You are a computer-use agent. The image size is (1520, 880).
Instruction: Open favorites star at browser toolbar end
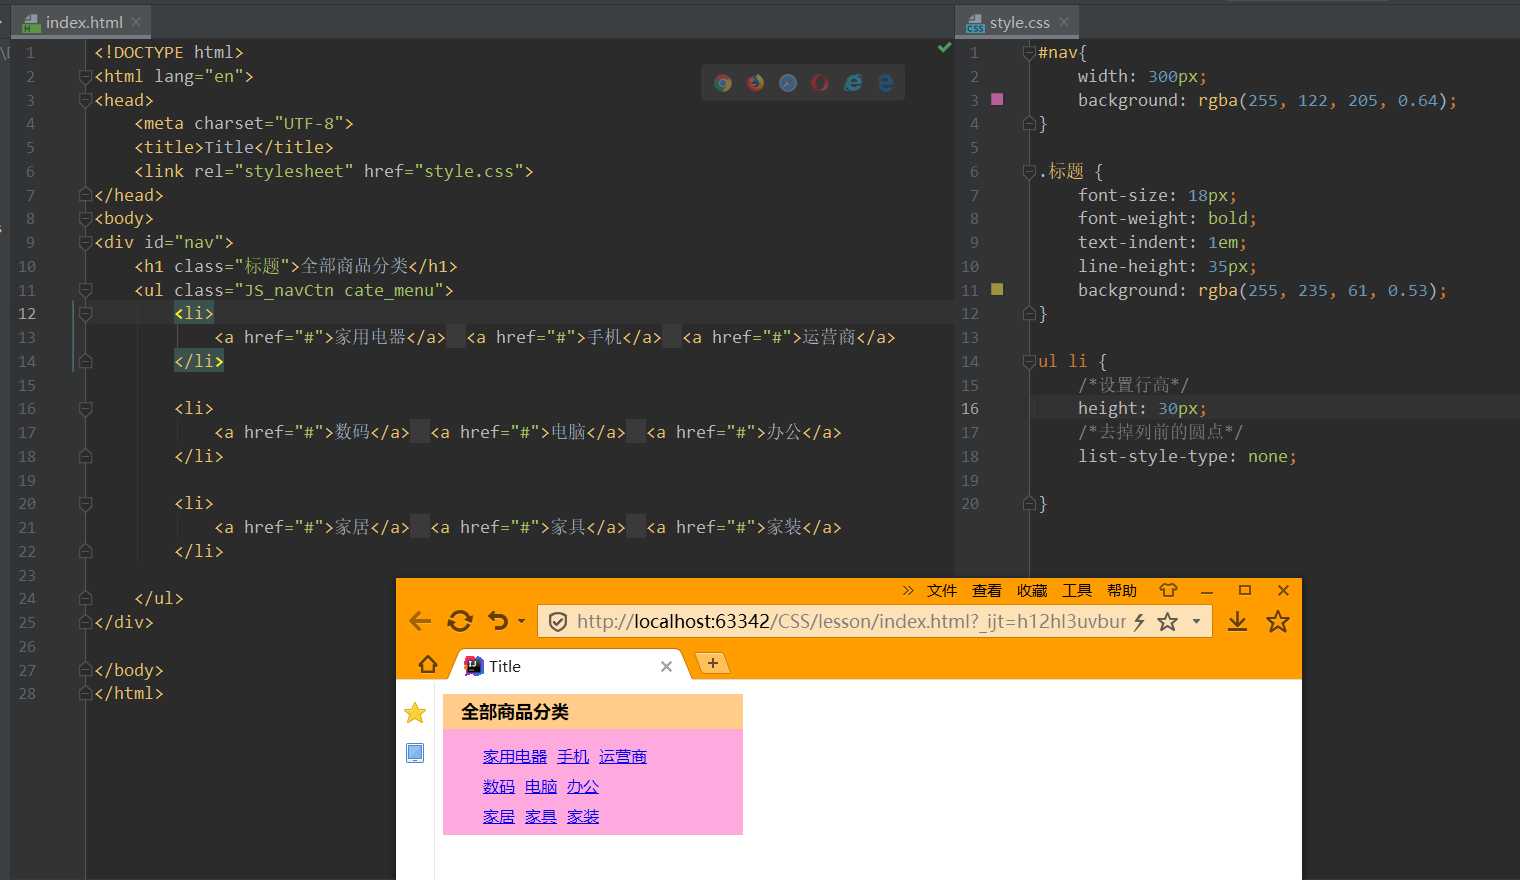coord(1278,622)
